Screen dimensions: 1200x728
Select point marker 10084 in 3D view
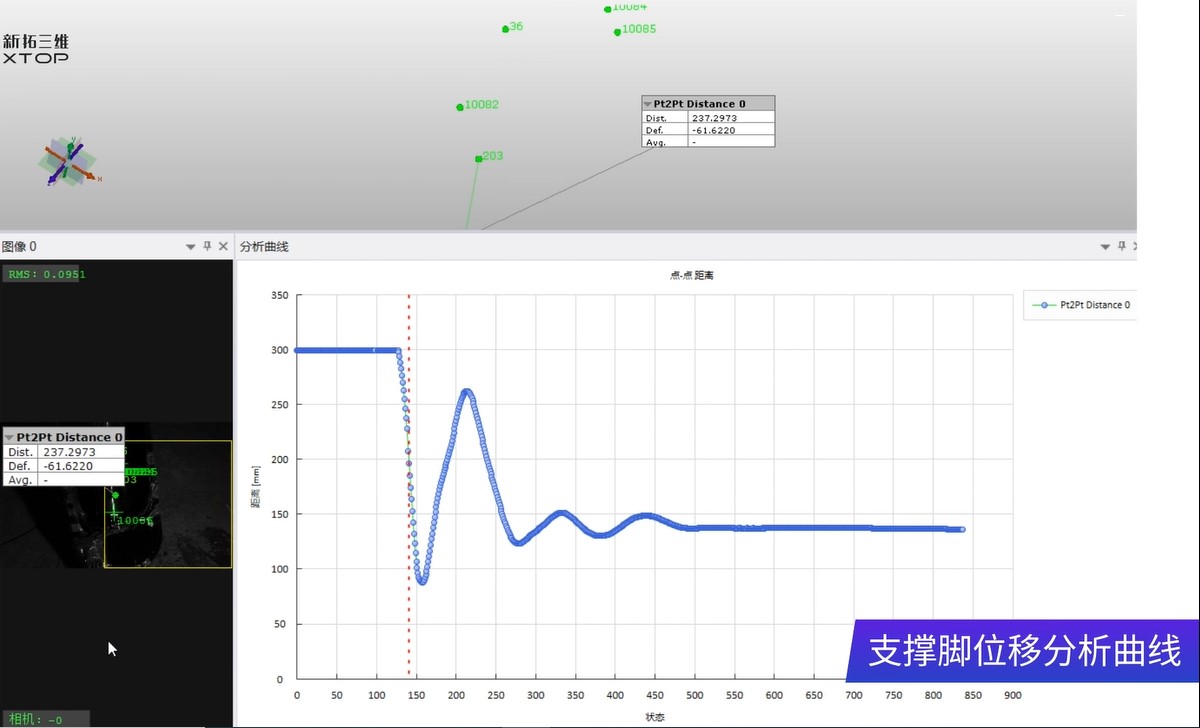[x=607, y=8]
